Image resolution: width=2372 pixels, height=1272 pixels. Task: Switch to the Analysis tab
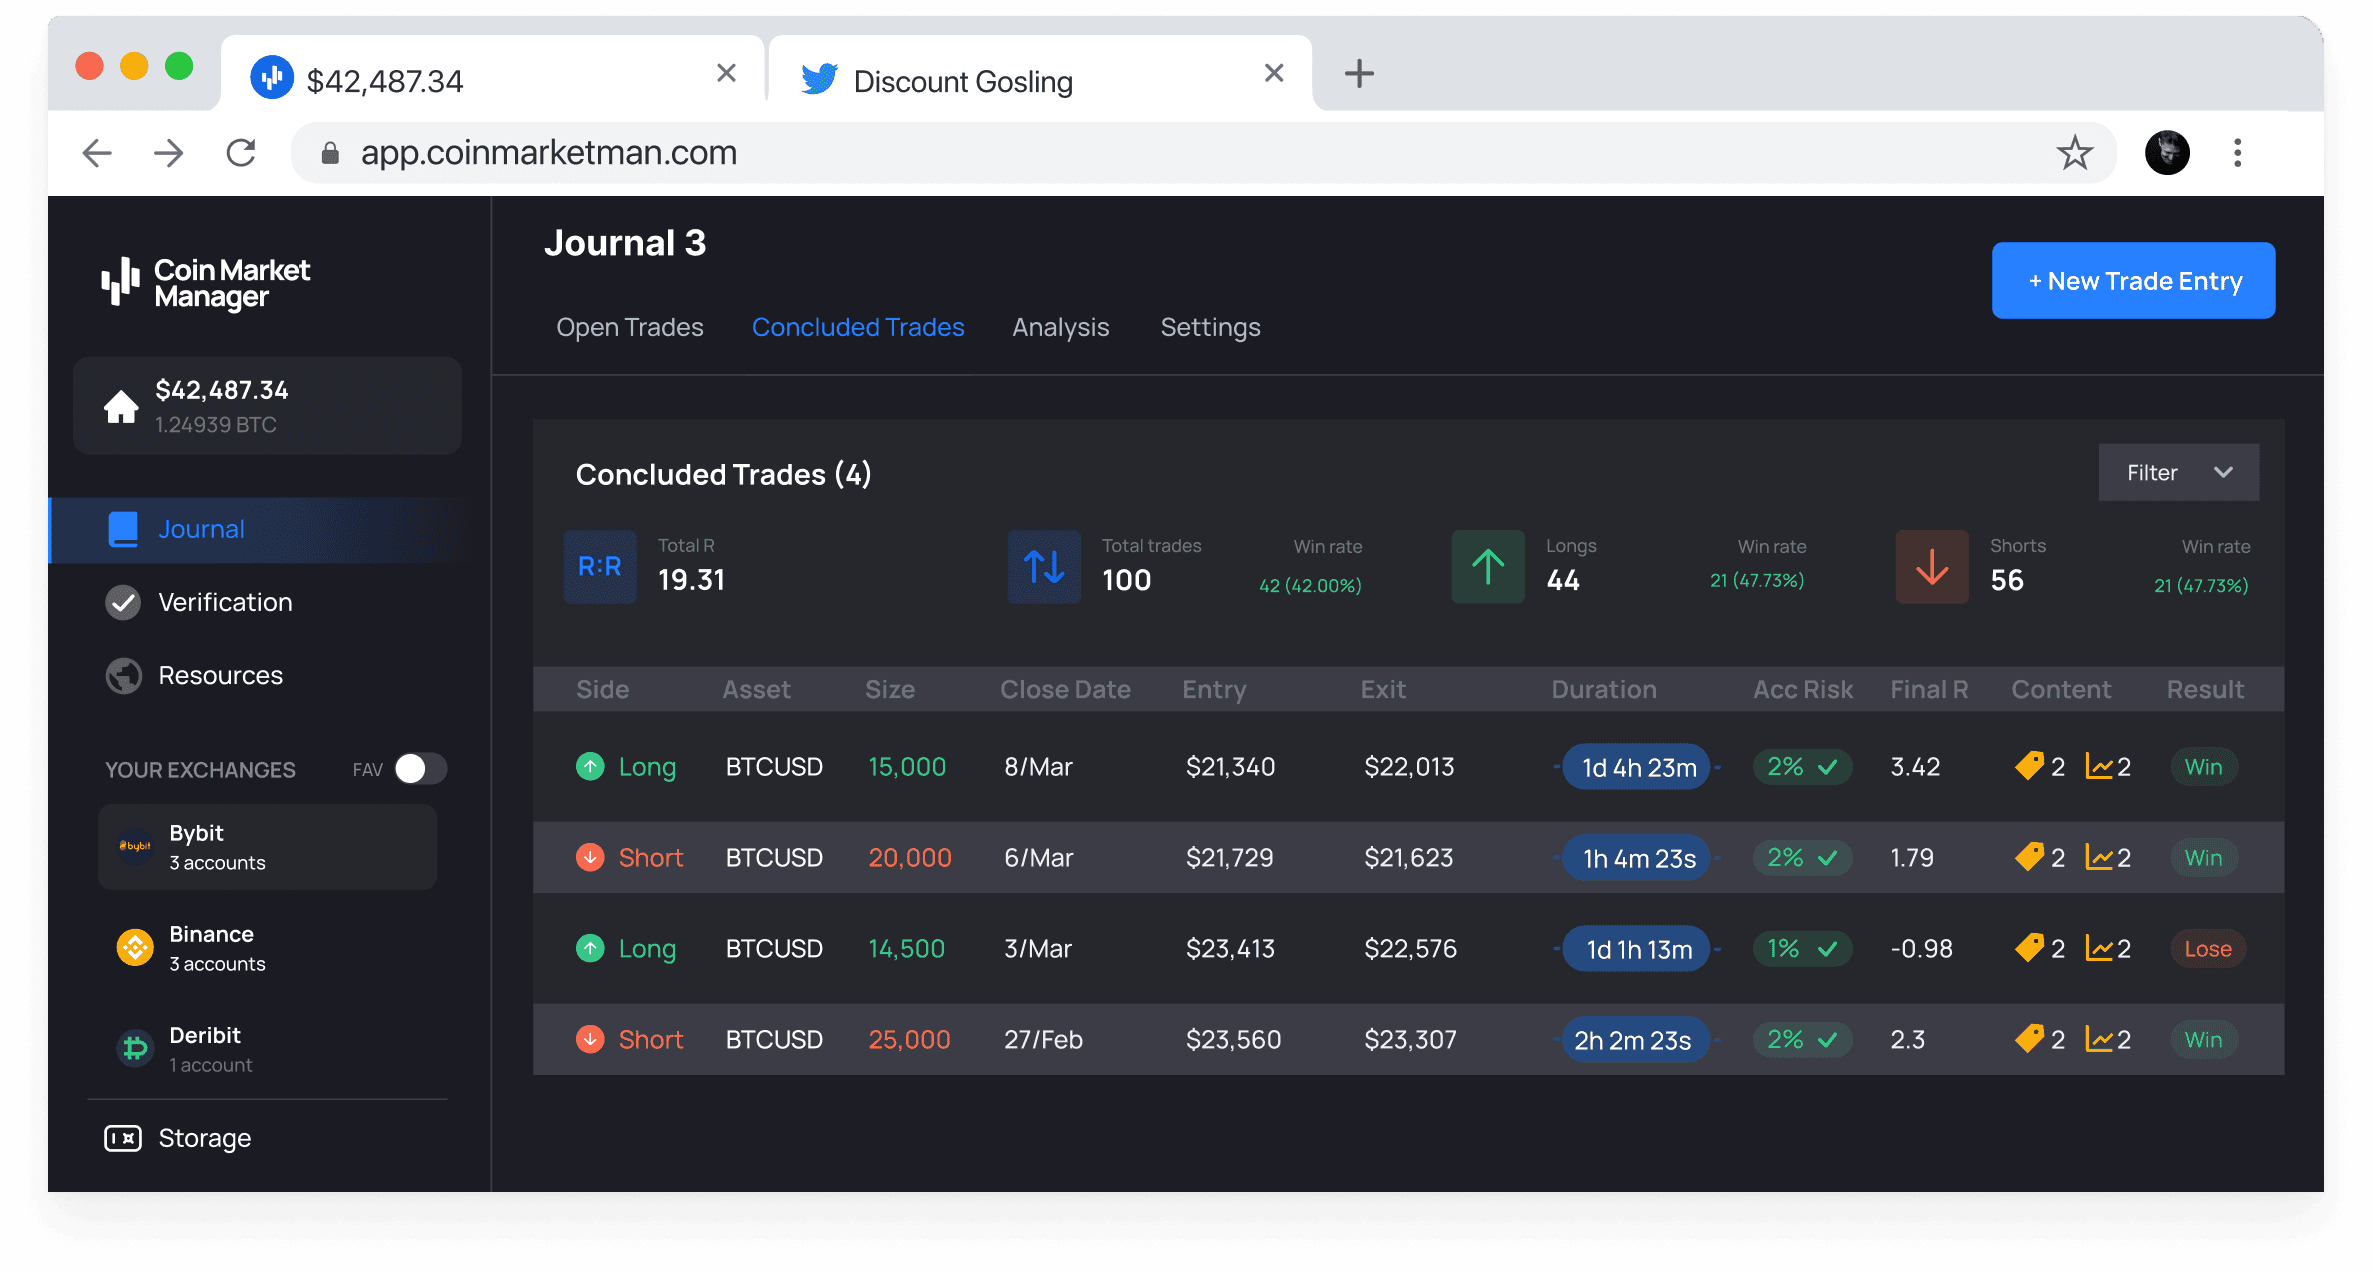pos(1062,326)
